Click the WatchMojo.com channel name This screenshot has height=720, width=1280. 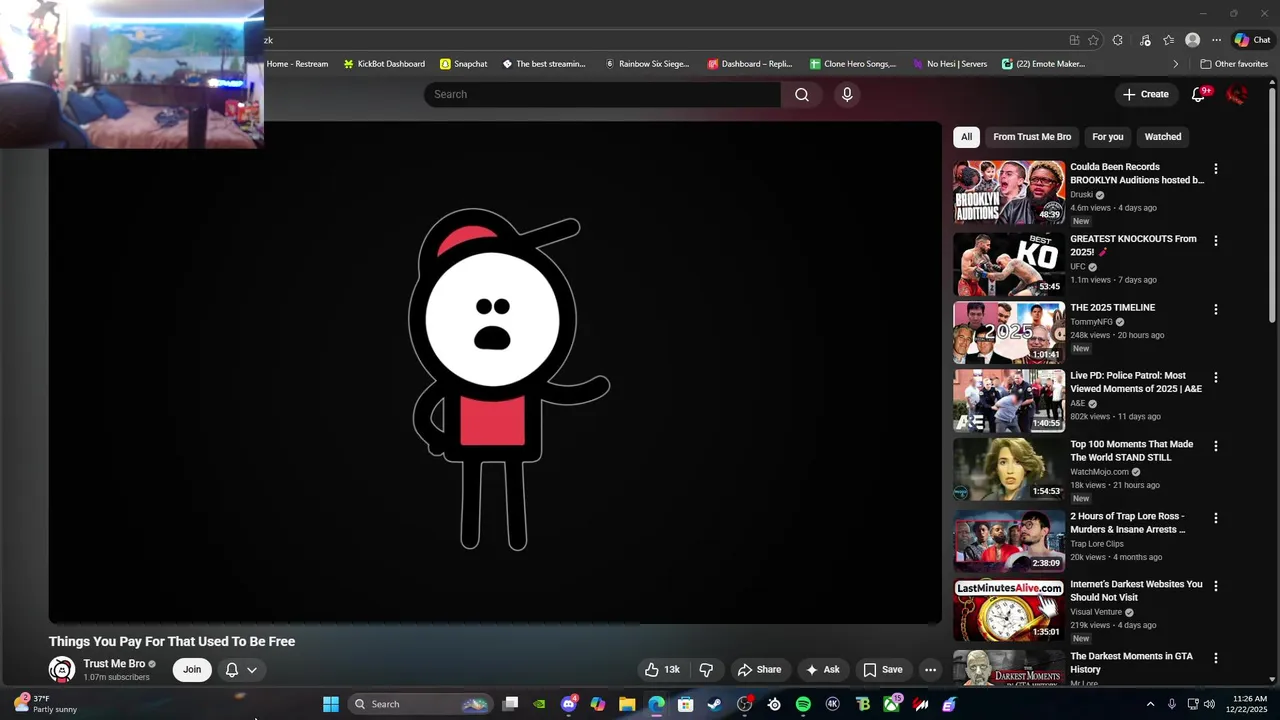click(1099, 472)
